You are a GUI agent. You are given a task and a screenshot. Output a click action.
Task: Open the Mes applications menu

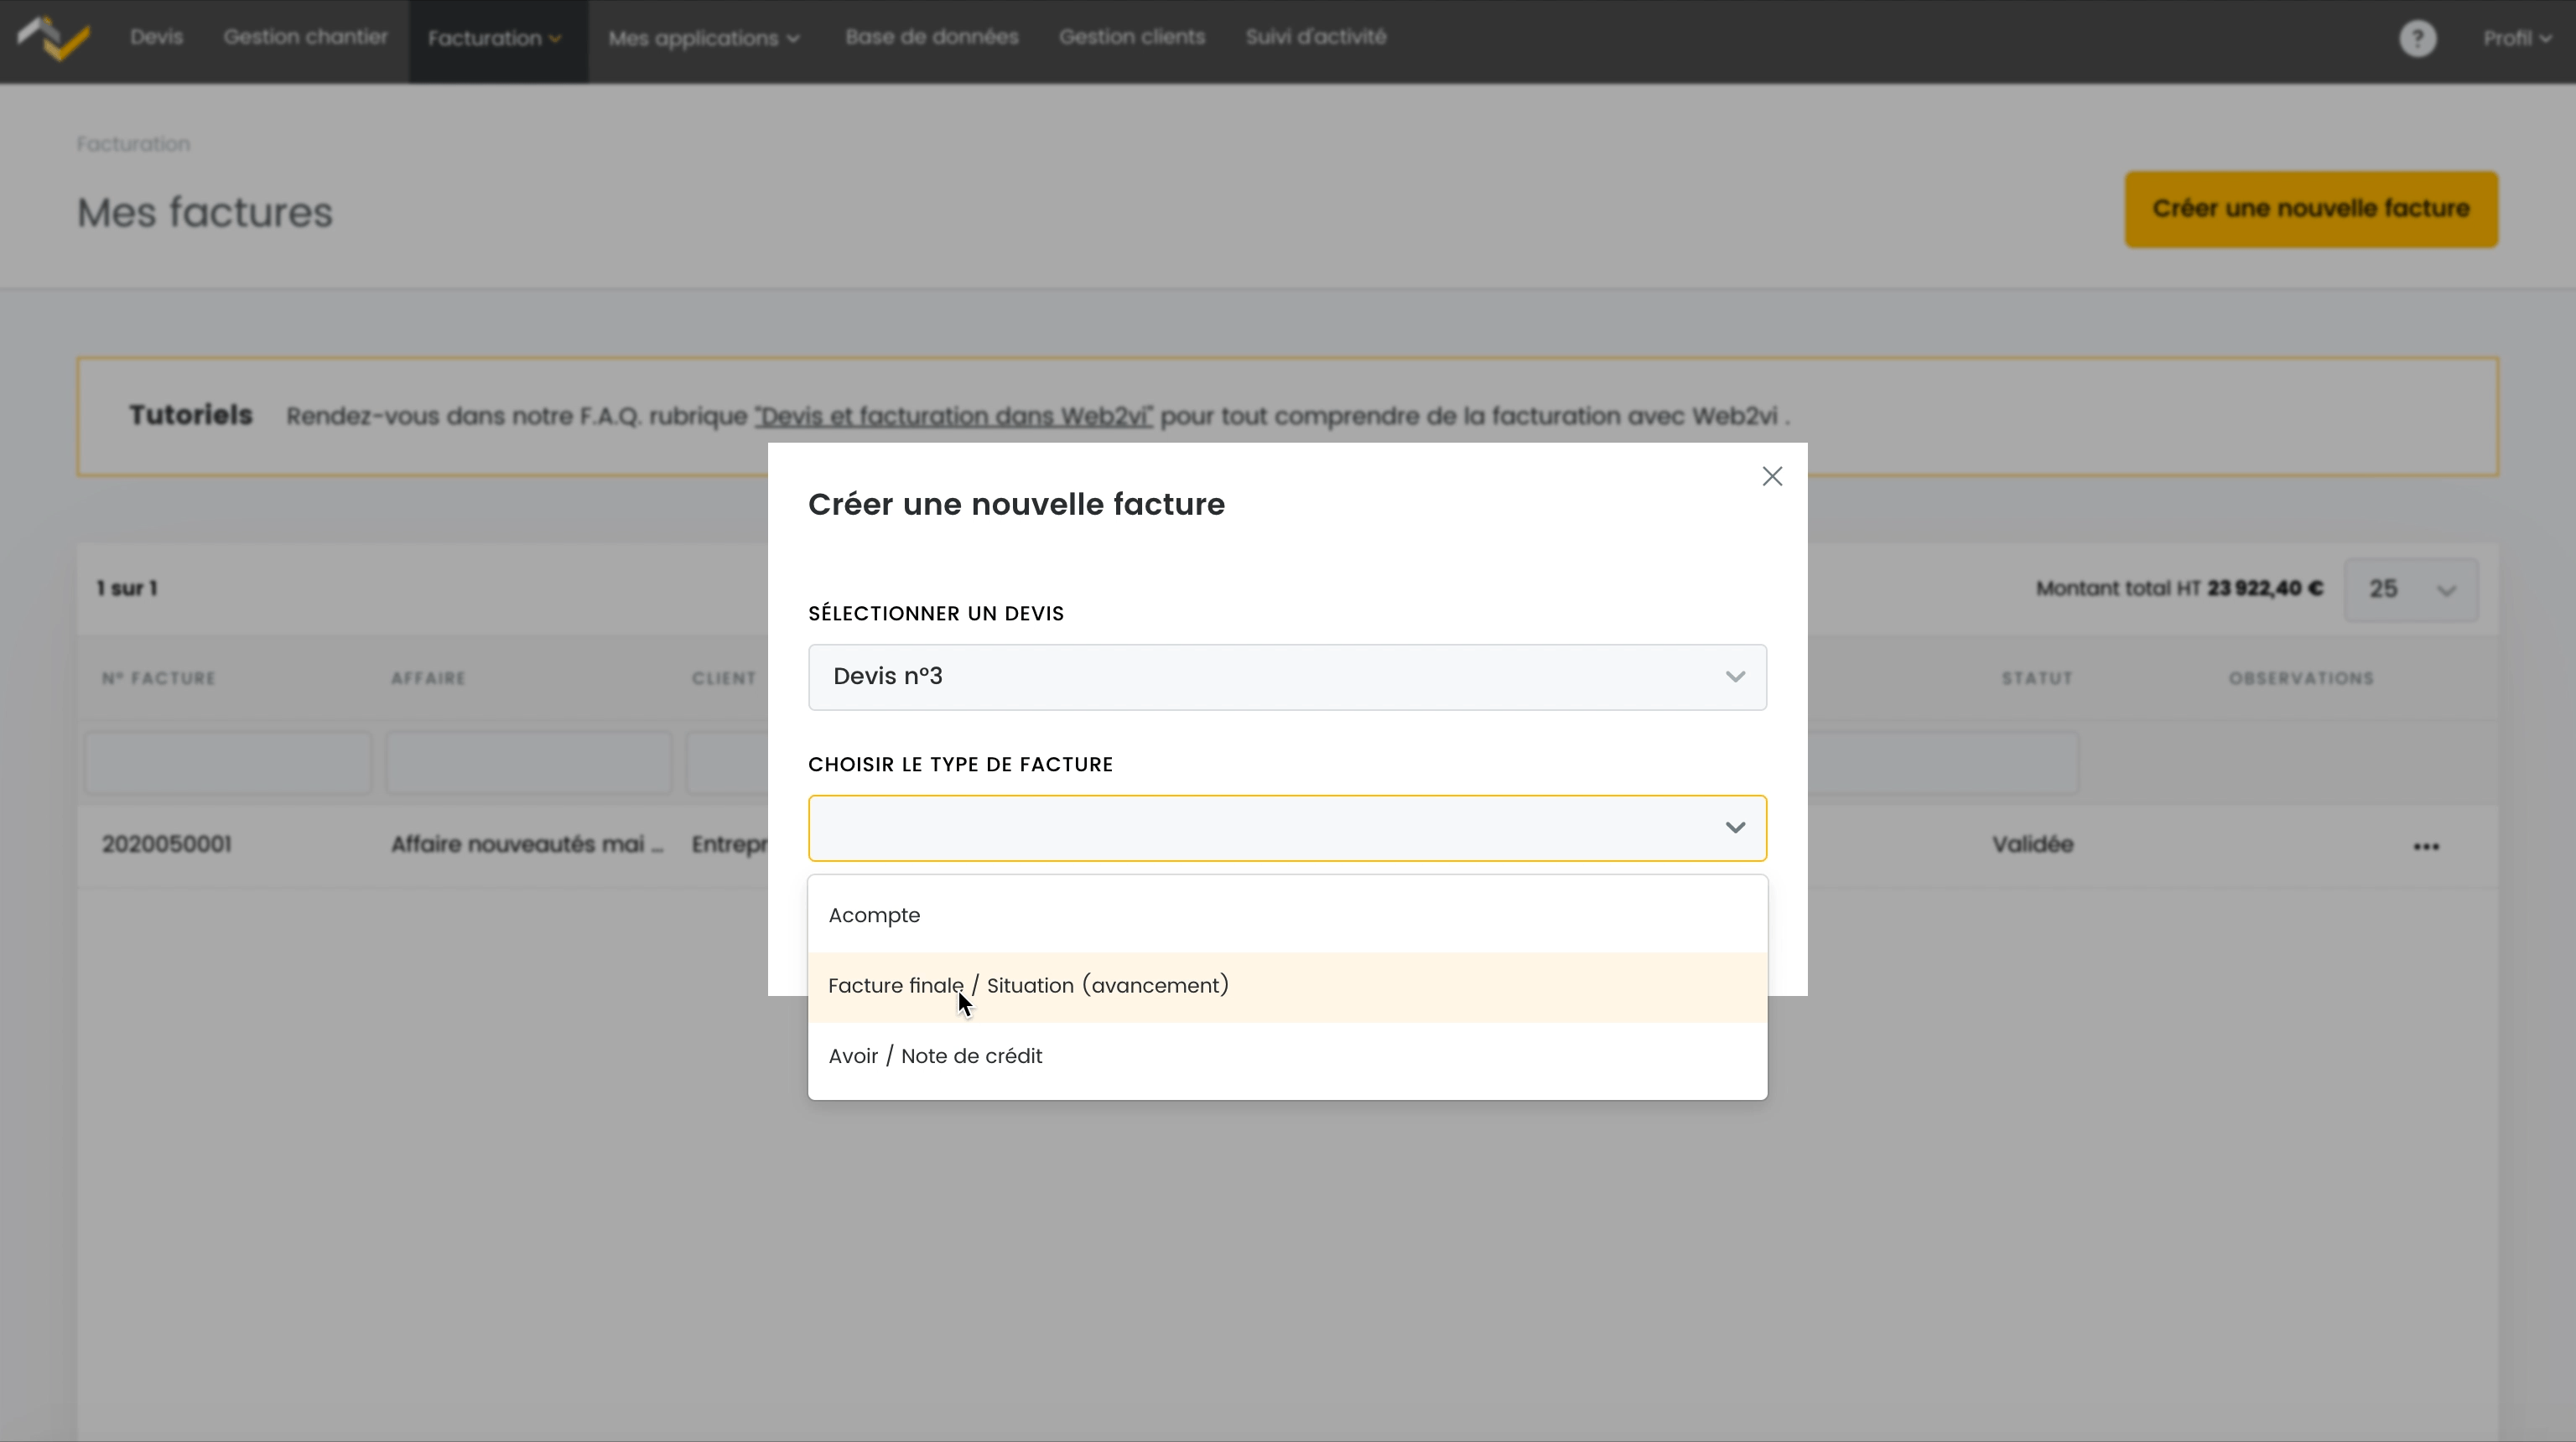pyautogui.click(x=704, y=39)
